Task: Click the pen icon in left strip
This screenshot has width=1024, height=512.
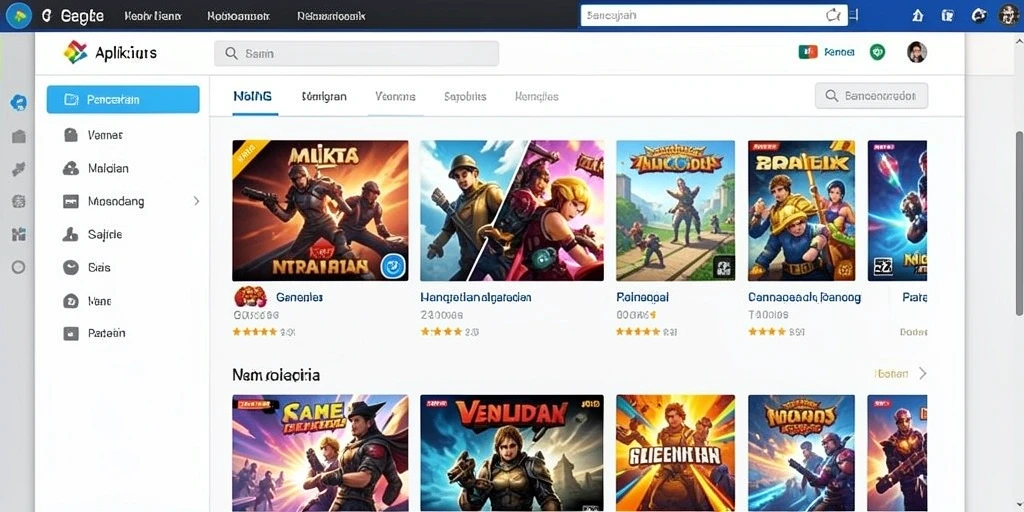Action: point(19,170)
